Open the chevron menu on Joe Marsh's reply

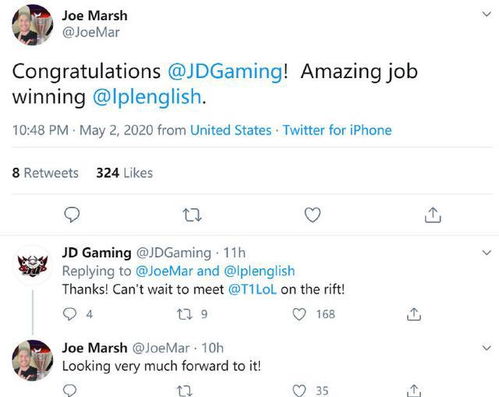click(x=487, y=348)
